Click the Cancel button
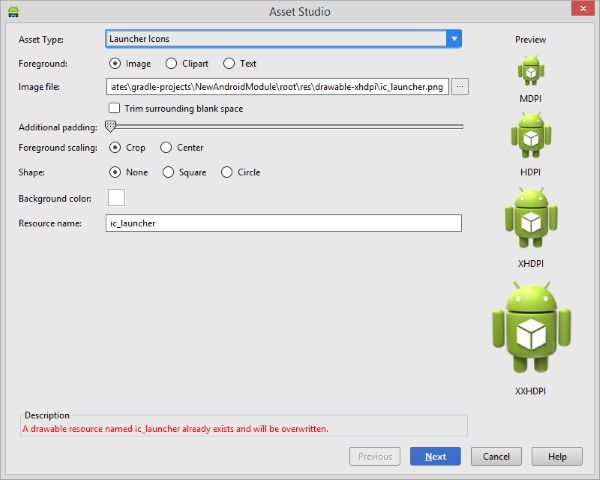This screenshot has width=600, height=480. click(496, 456)
